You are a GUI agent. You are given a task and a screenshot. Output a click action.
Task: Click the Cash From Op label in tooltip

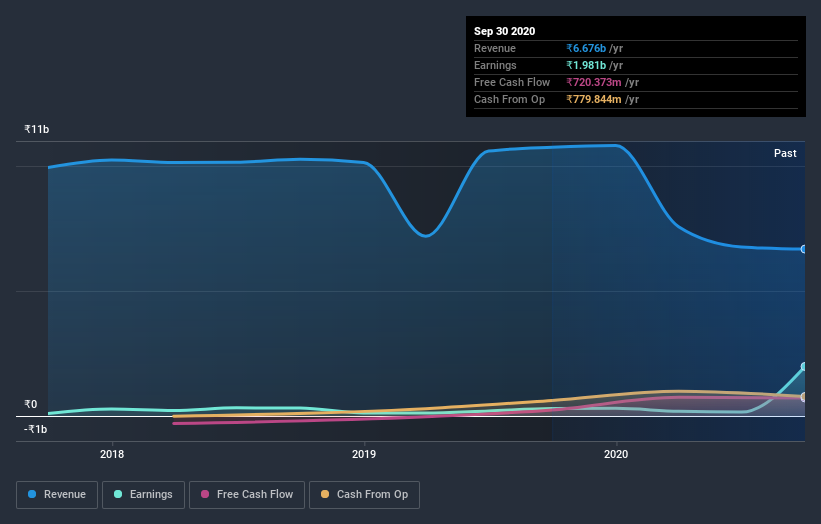tap(509, 99)
